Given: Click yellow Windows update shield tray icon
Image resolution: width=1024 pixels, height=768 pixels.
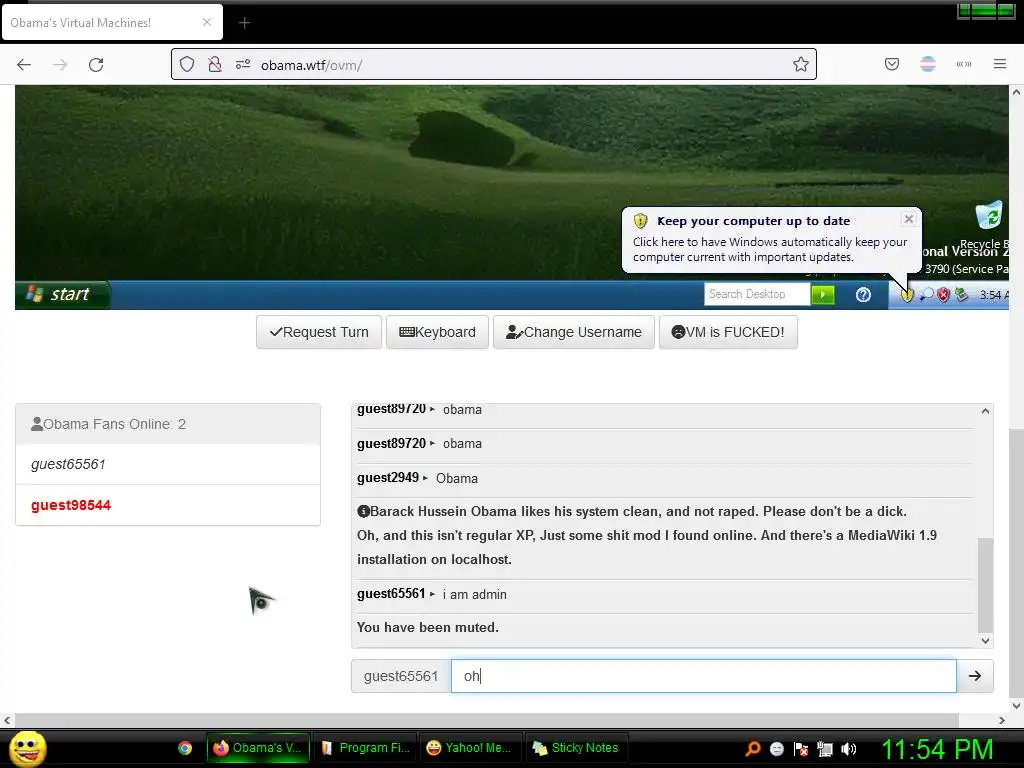Looking at the screenshot, I should (x=906, y=295).
